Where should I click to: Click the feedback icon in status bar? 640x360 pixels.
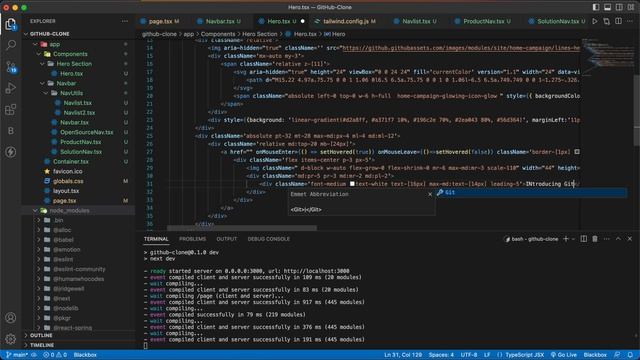(618, 355)
